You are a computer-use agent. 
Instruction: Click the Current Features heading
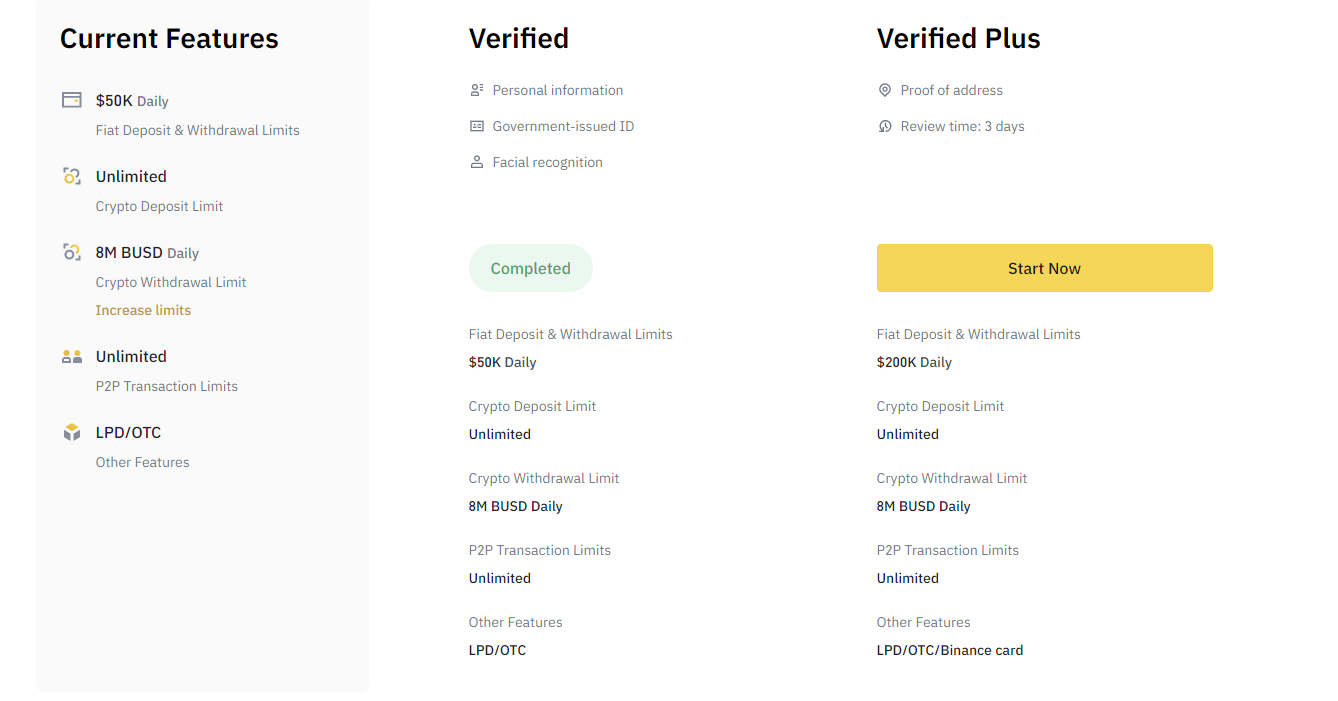click(169, 39)
